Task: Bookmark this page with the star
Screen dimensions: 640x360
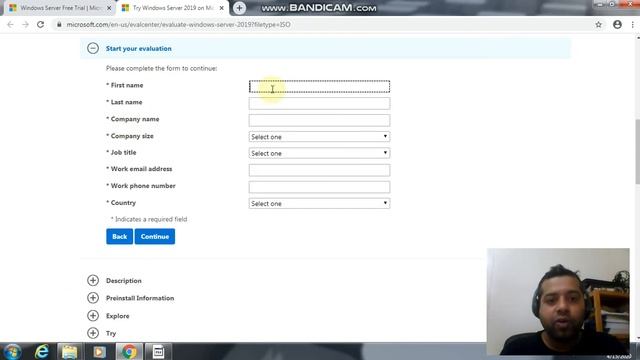Action: tap(598, 24)
